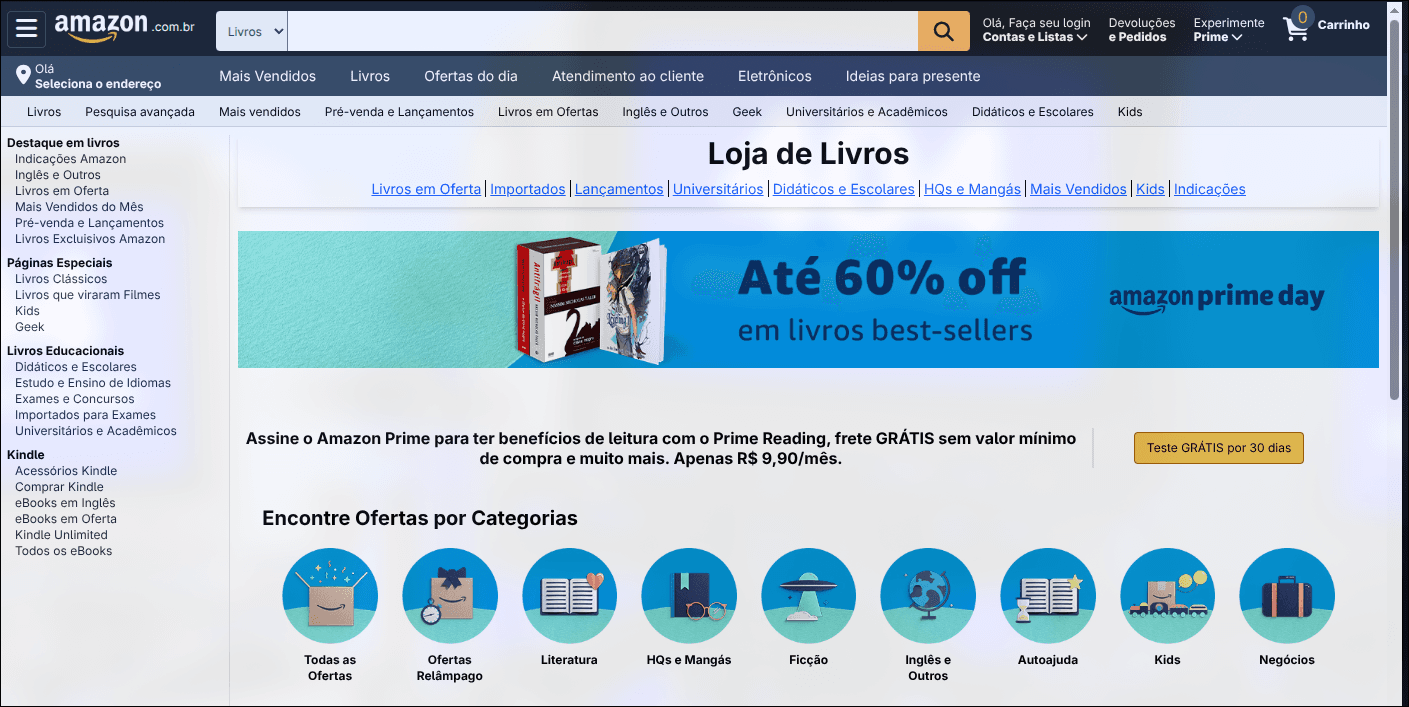The image size is (1409, 707).
Task: Open Ofertas do dia
Action: tap(471, 76)
